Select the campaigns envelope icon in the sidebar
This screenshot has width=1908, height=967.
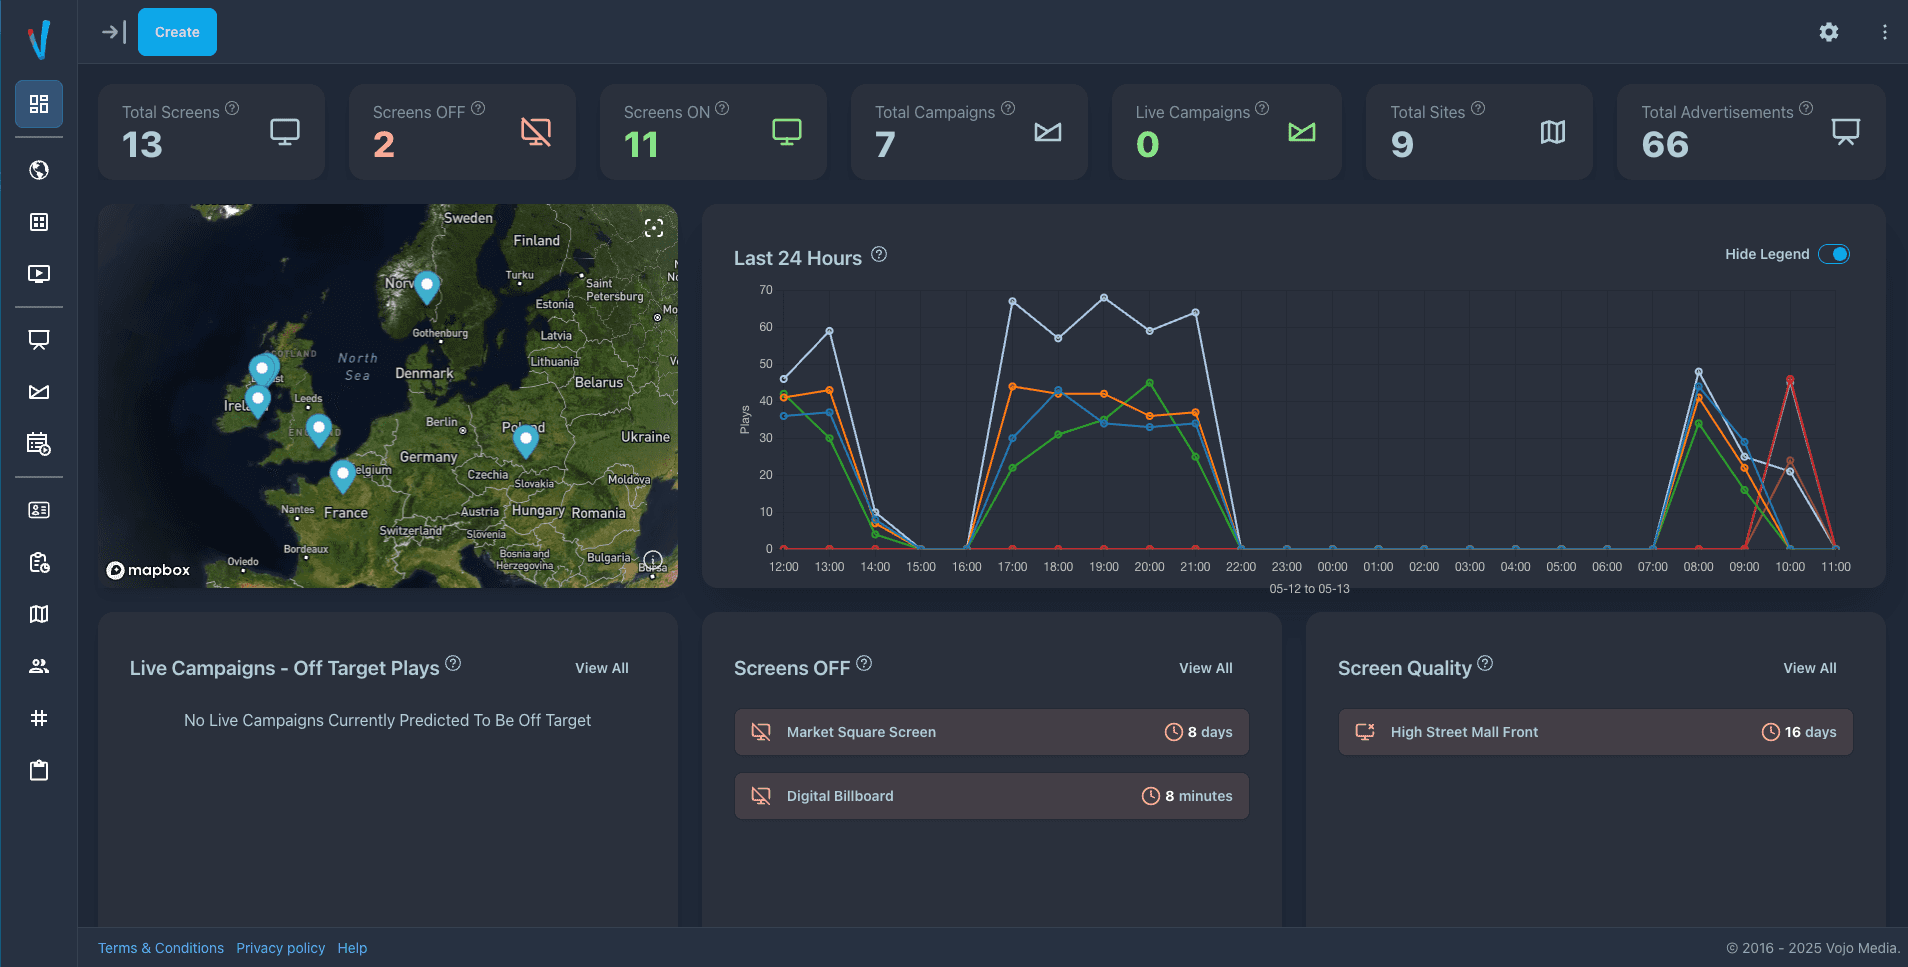pos(39,392)
